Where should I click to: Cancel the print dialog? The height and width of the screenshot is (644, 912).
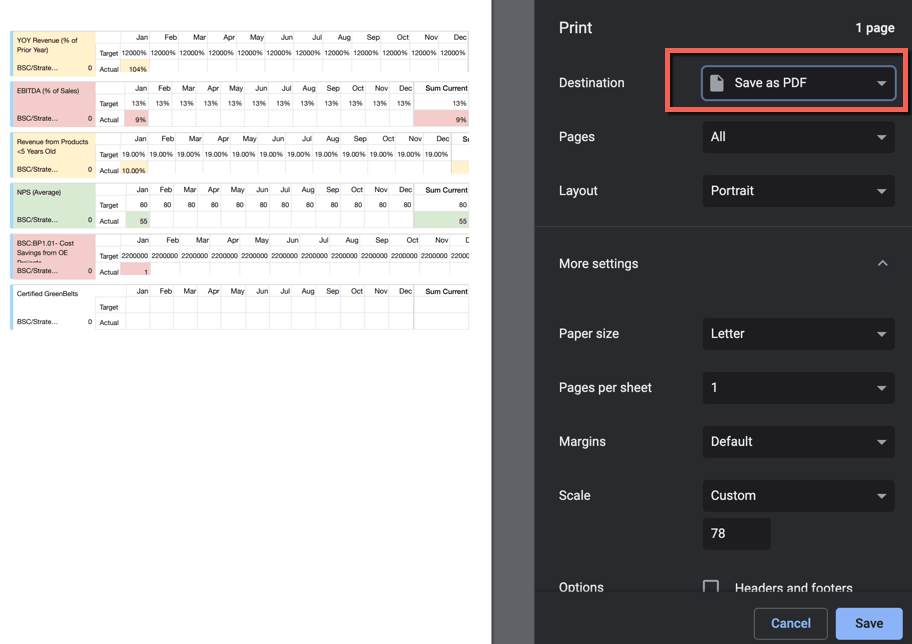click(790, 623)
